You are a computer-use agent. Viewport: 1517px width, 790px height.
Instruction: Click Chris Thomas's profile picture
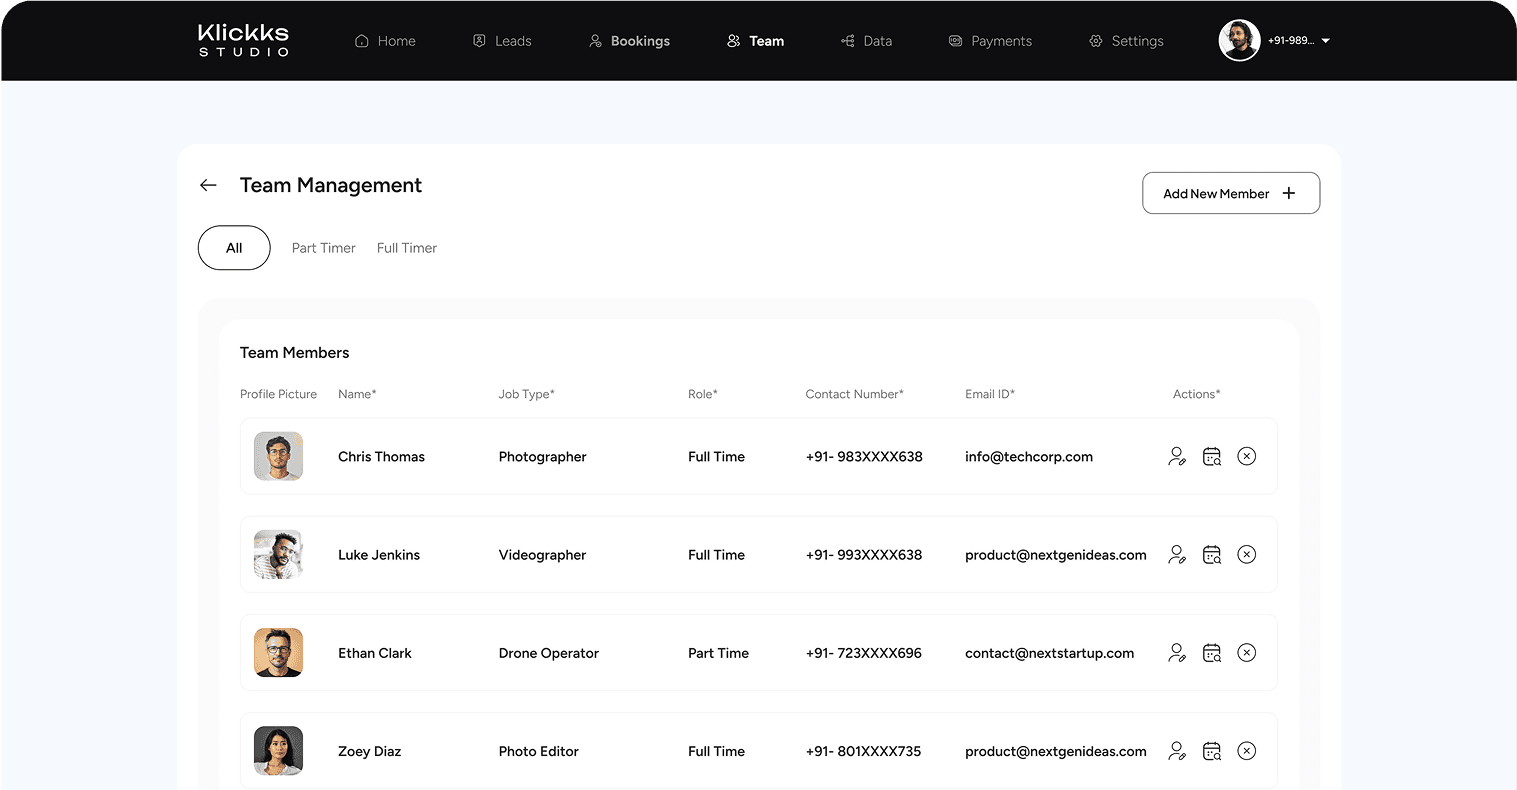[278, 456]
